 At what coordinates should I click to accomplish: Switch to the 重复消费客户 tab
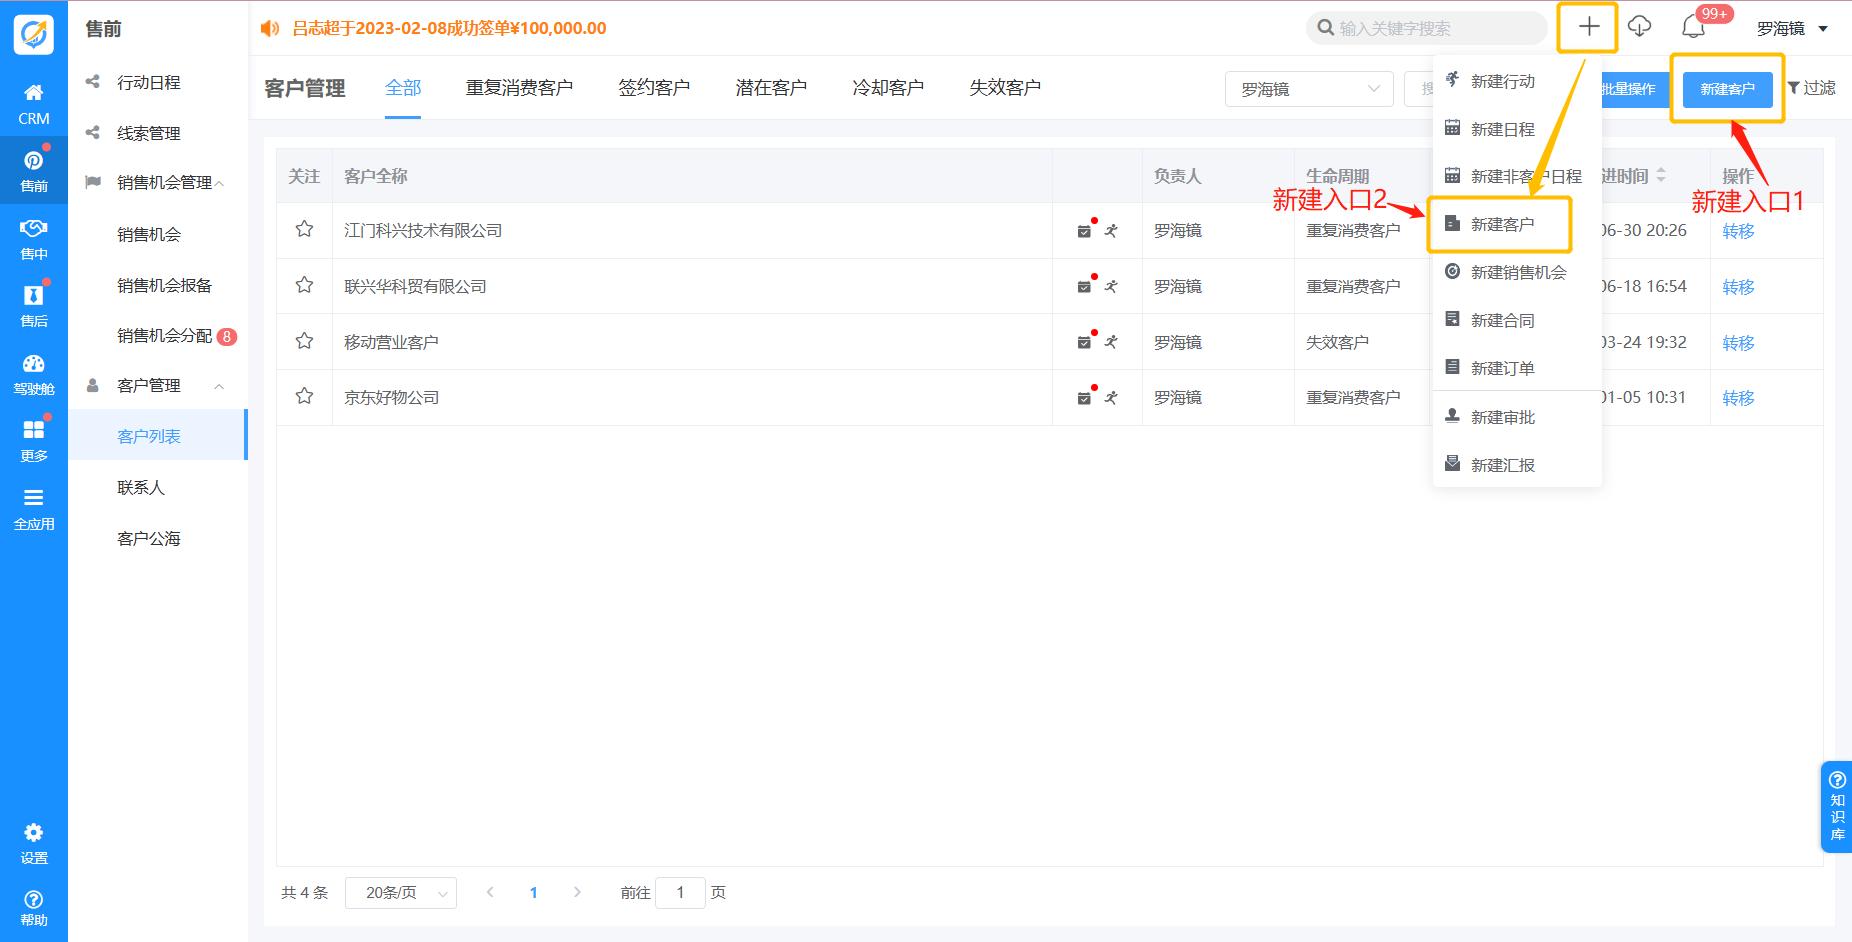(x=519, y=88)
